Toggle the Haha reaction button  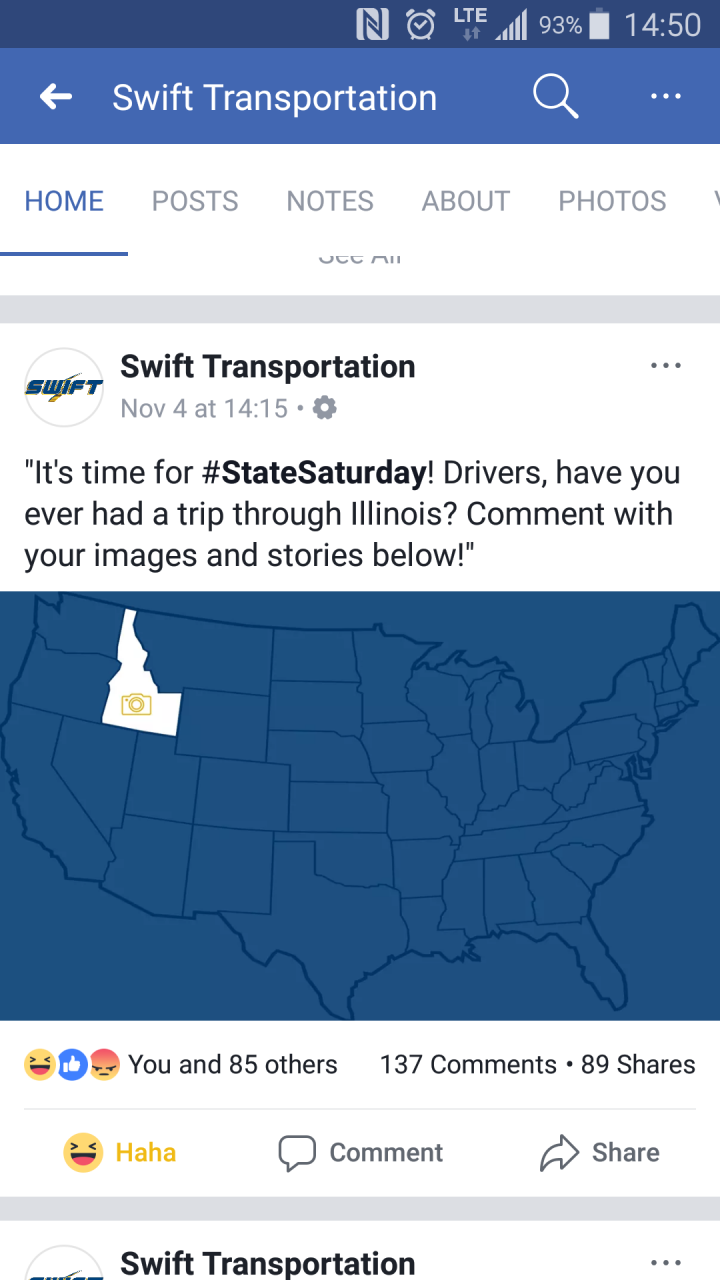[x=120, y=1152]
